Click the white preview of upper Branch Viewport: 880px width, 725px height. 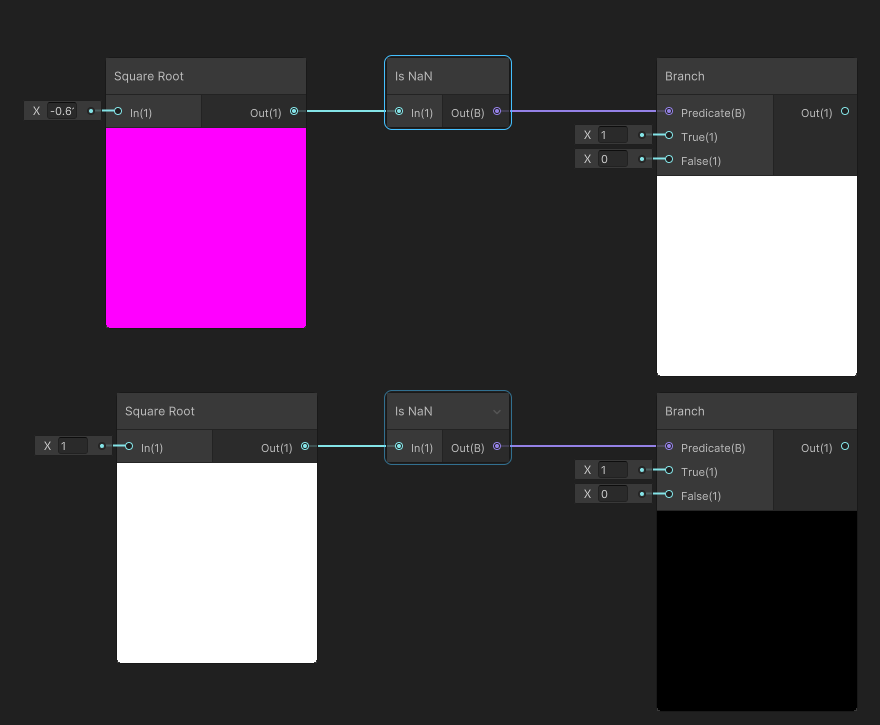pyautogui.click(x=757, y=276)
